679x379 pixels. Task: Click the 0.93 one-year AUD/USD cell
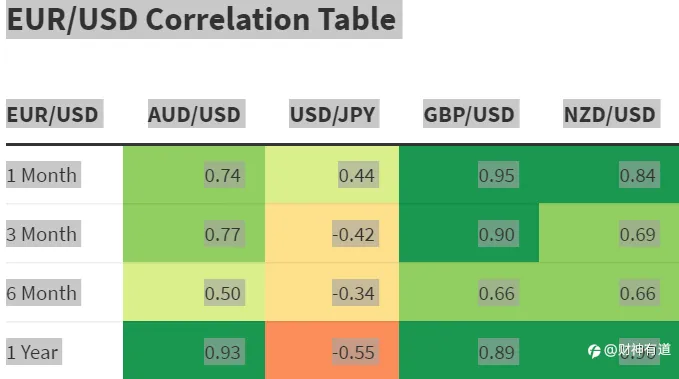tap(194, 350)
